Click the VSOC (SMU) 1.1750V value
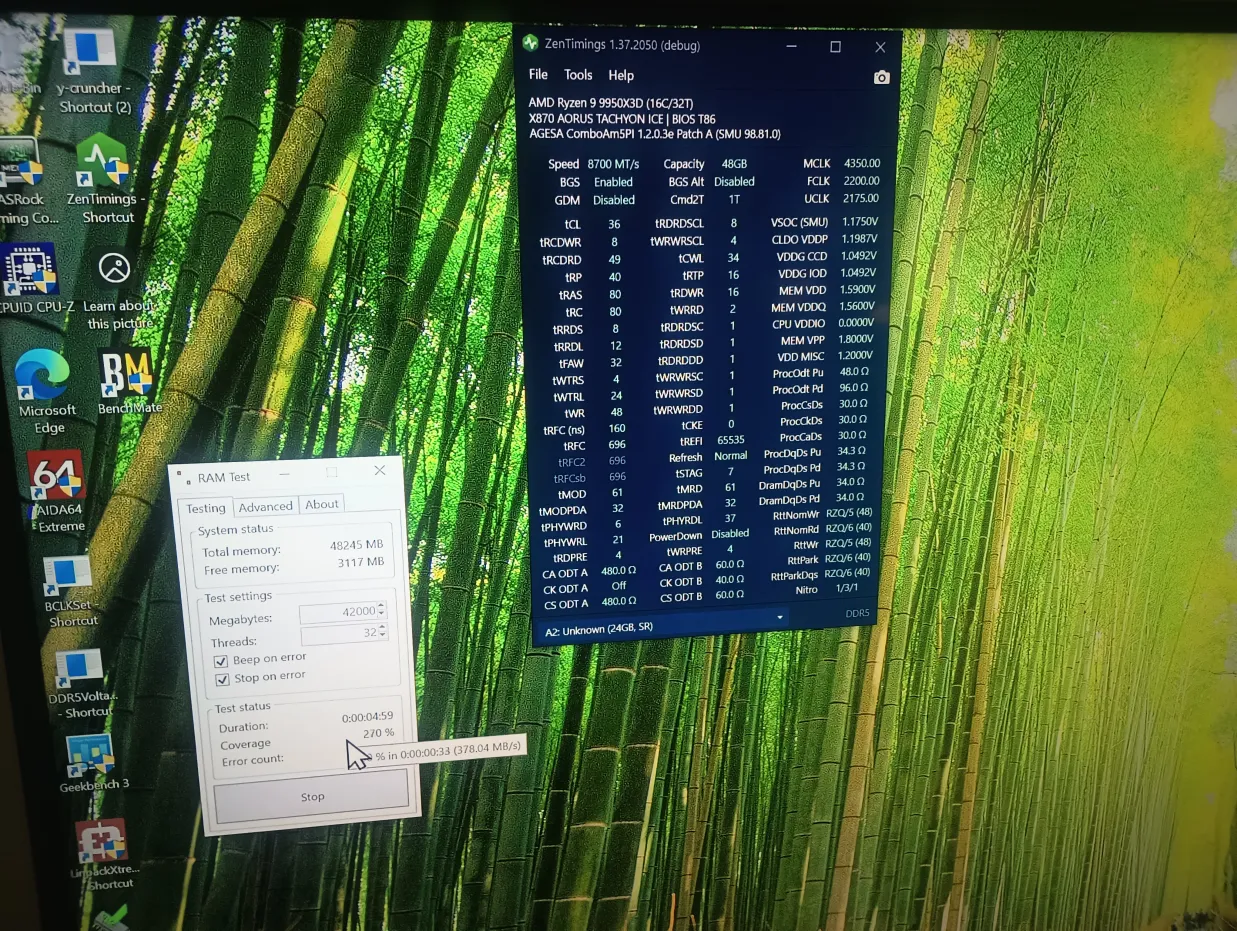 pyautogui.click(x=860, y=222)
